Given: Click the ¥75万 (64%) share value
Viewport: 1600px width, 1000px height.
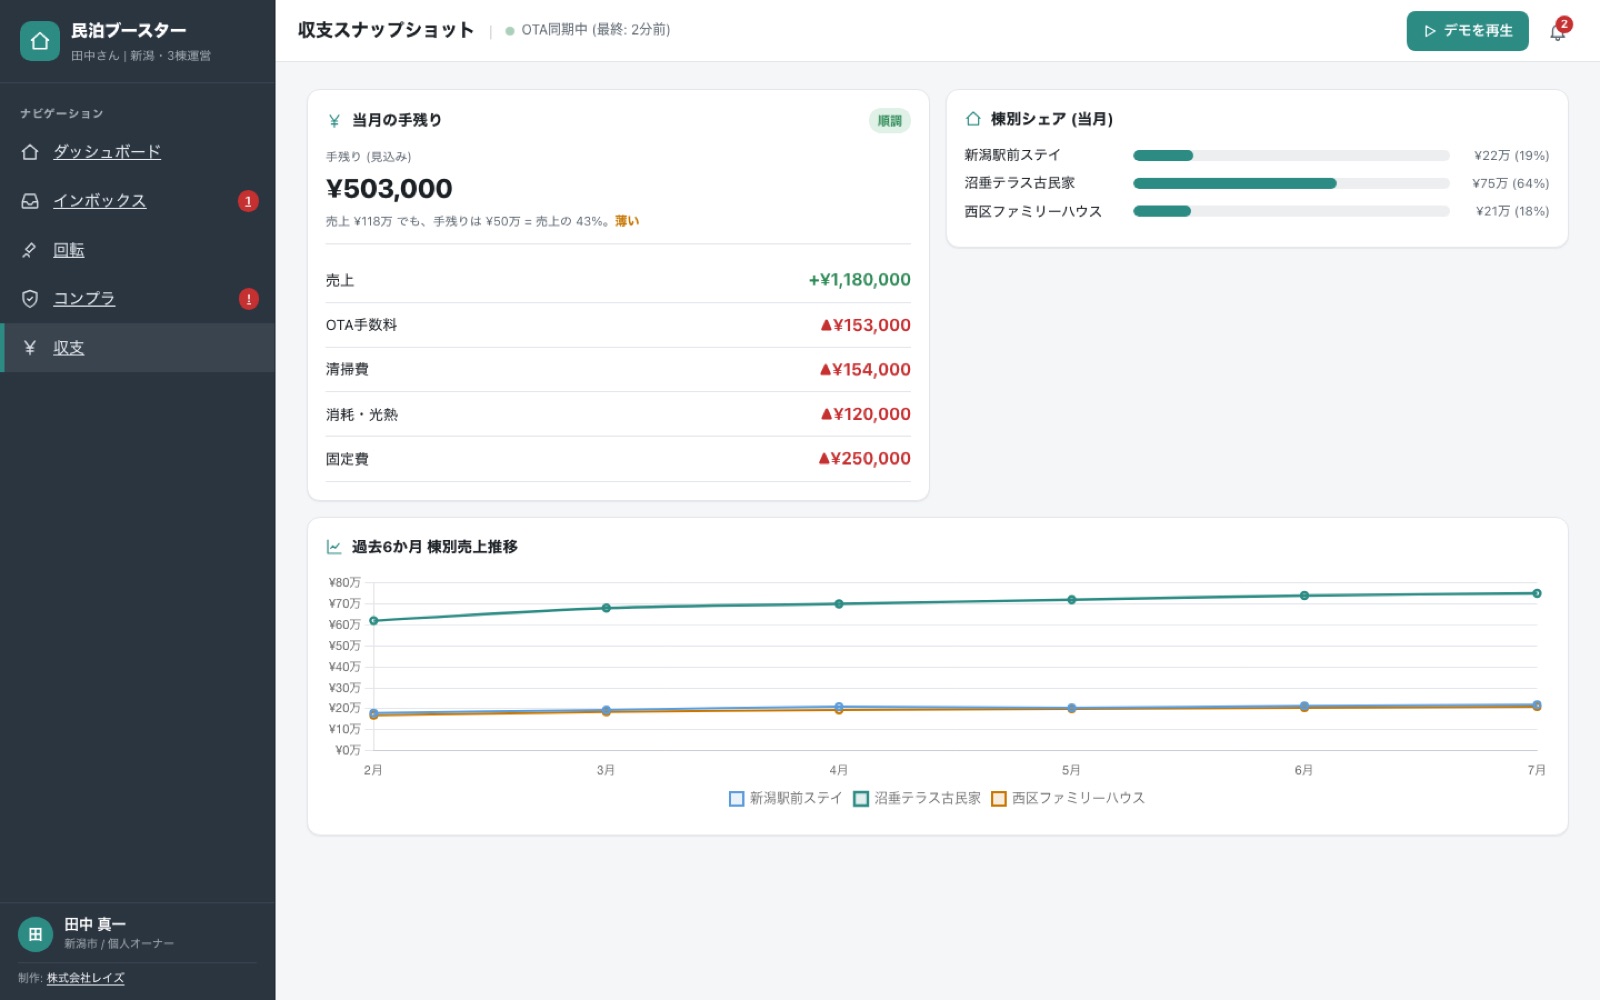Looking at the screenshot, I should click(x=1510, y=184).
